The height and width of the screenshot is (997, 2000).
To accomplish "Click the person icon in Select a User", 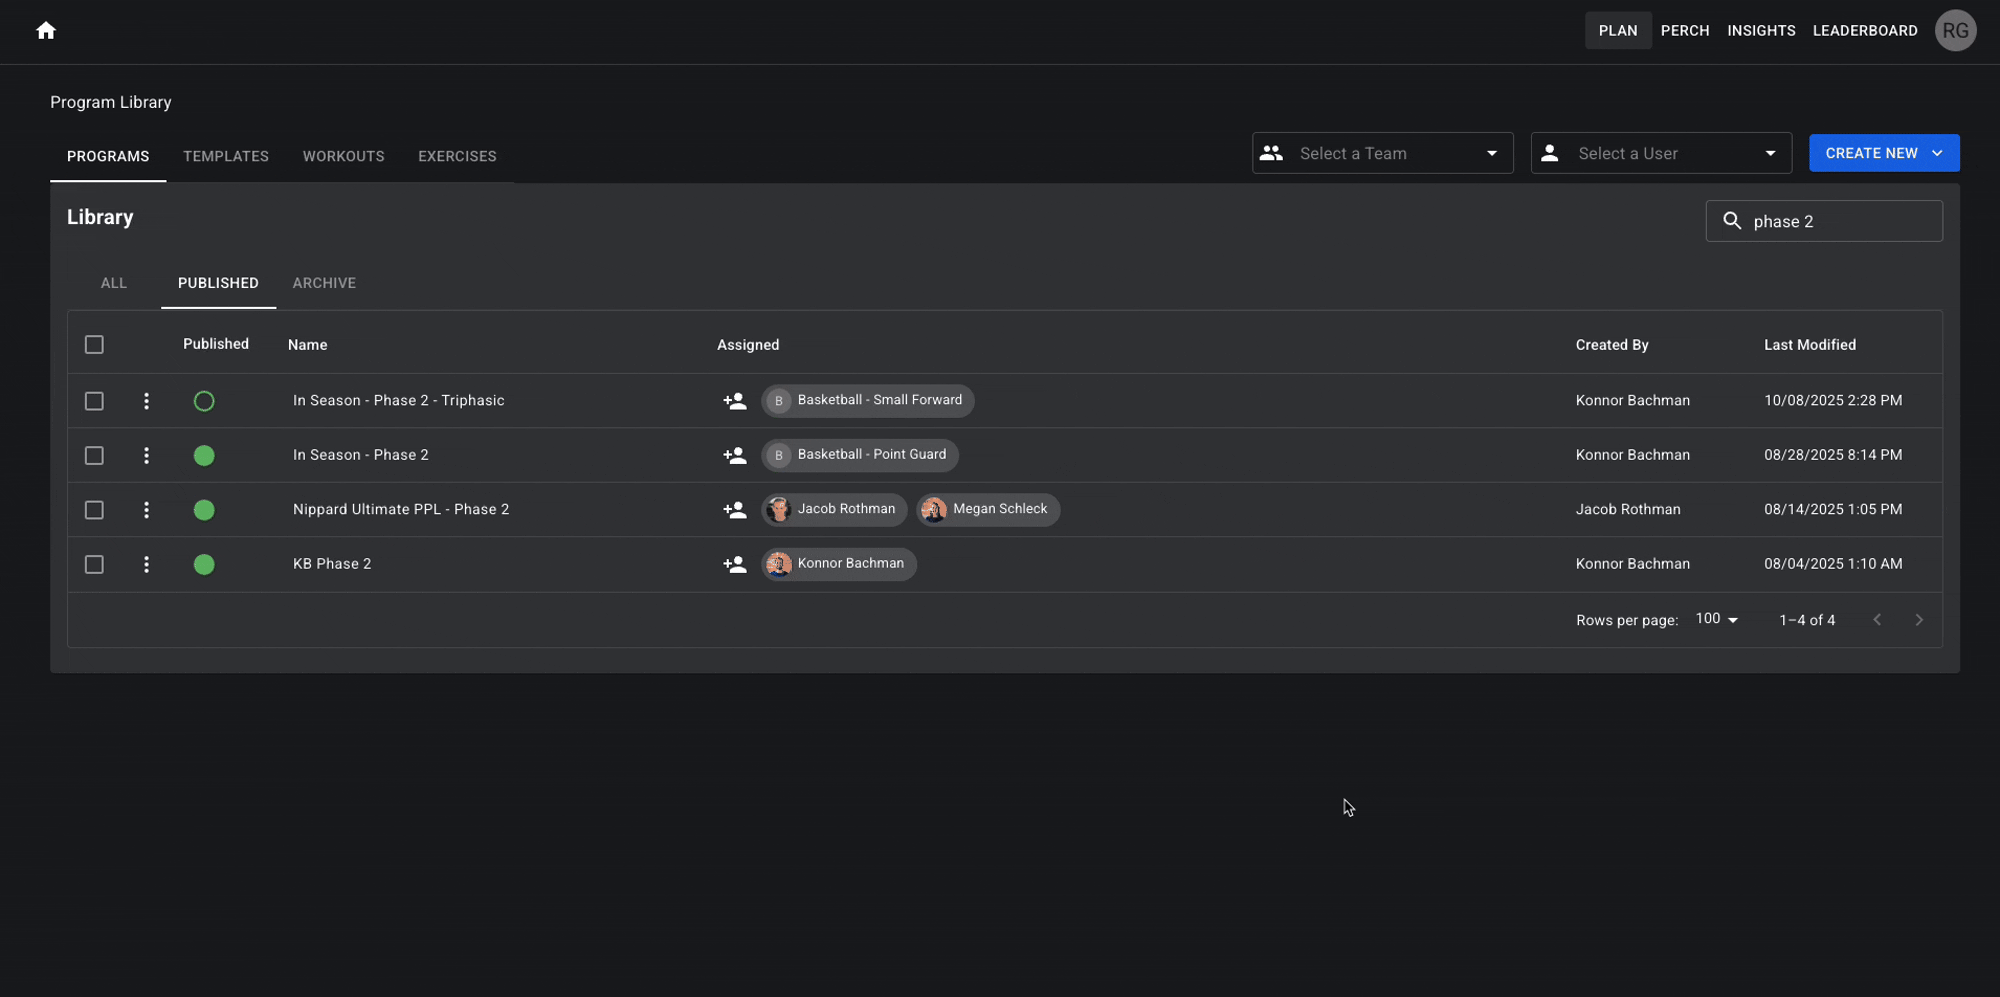I will 1549,153.
